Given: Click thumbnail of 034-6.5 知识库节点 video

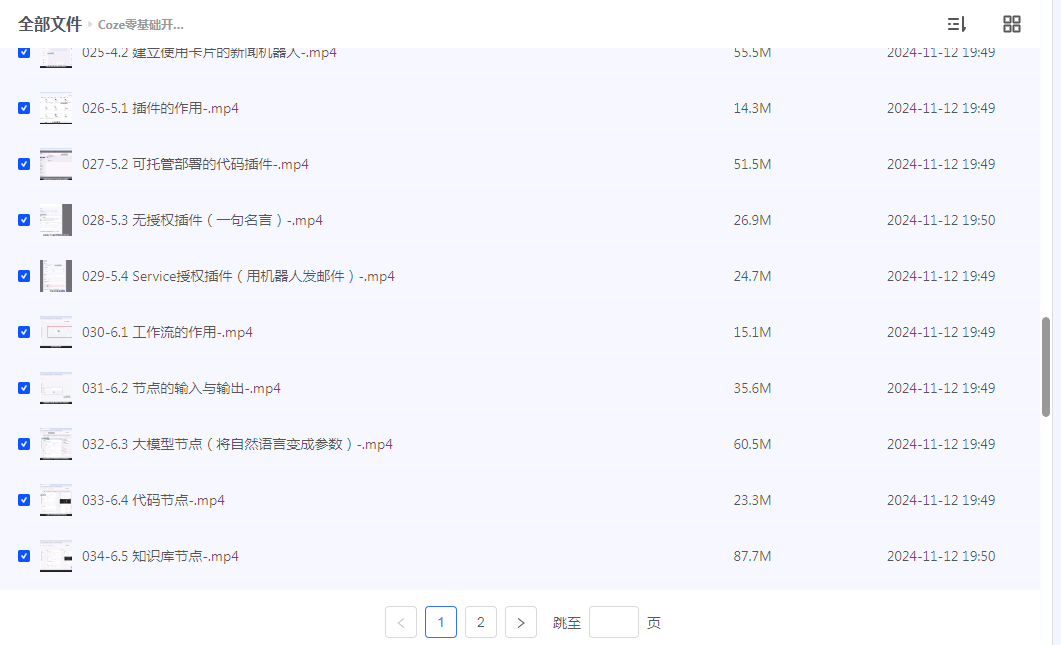Looking at the screenshot, I should point(56,556).
